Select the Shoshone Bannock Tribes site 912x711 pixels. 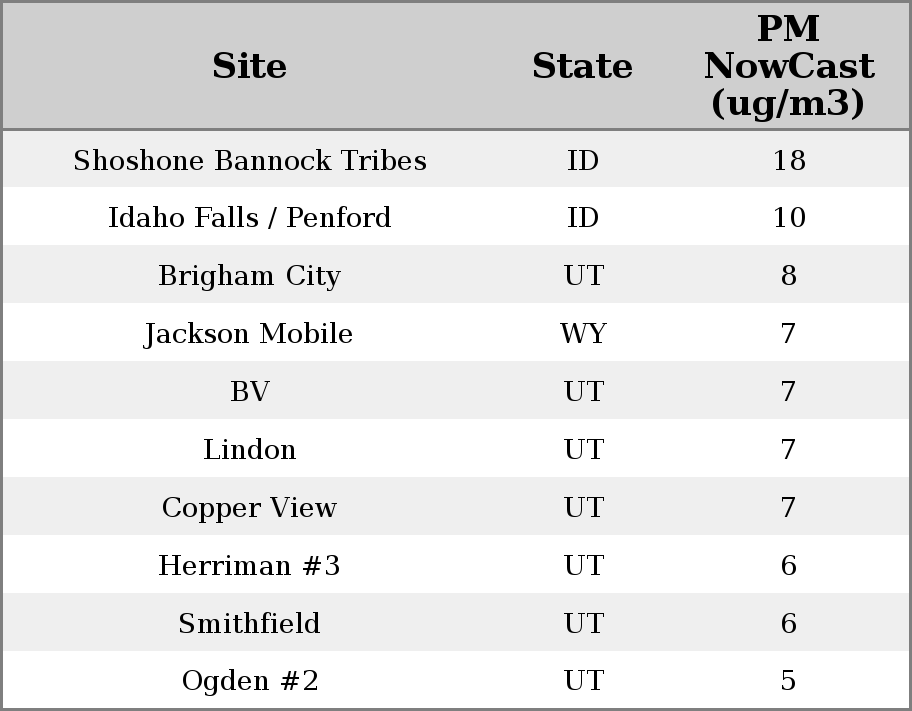pyautogui.click(x=249, y=161)
